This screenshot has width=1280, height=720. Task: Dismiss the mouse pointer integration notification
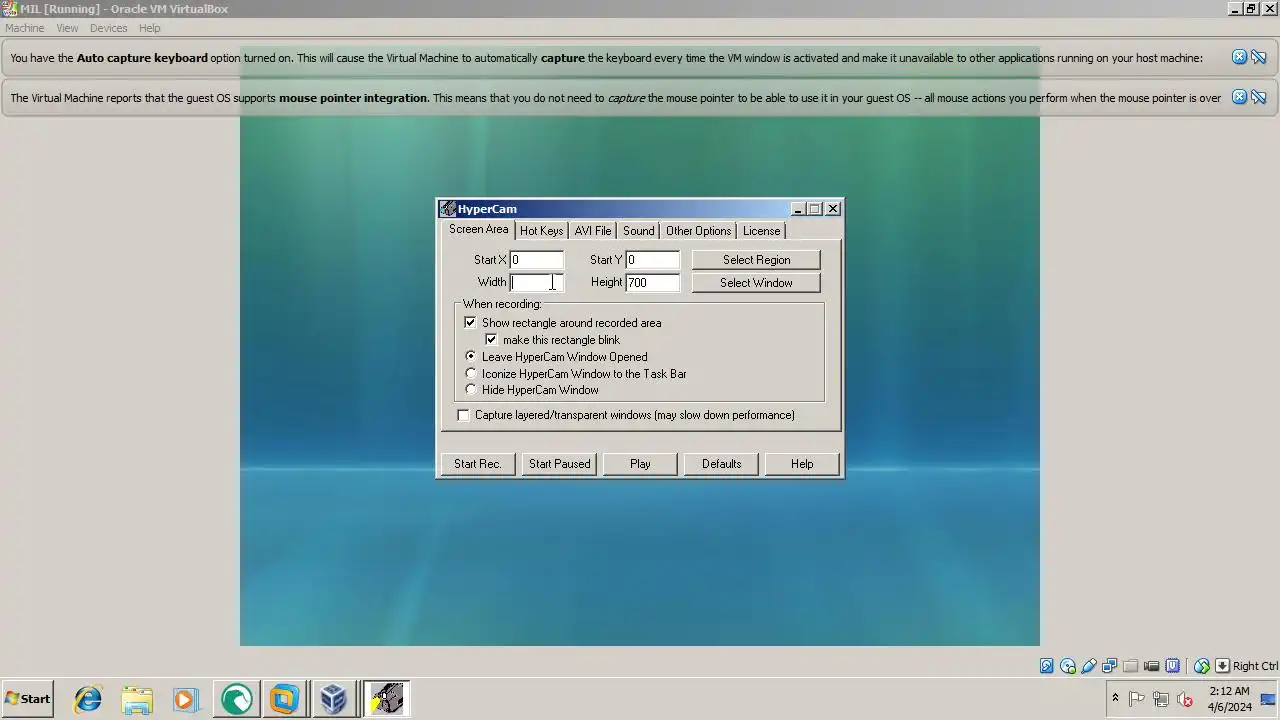(x=1239, y=97)
